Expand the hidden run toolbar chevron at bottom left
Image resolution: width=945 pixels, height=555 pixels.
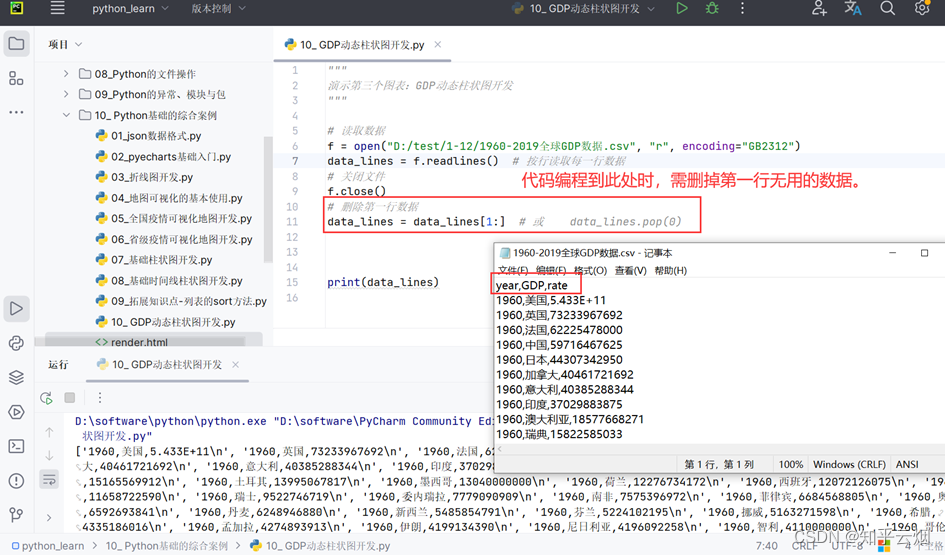coord(49,518)
